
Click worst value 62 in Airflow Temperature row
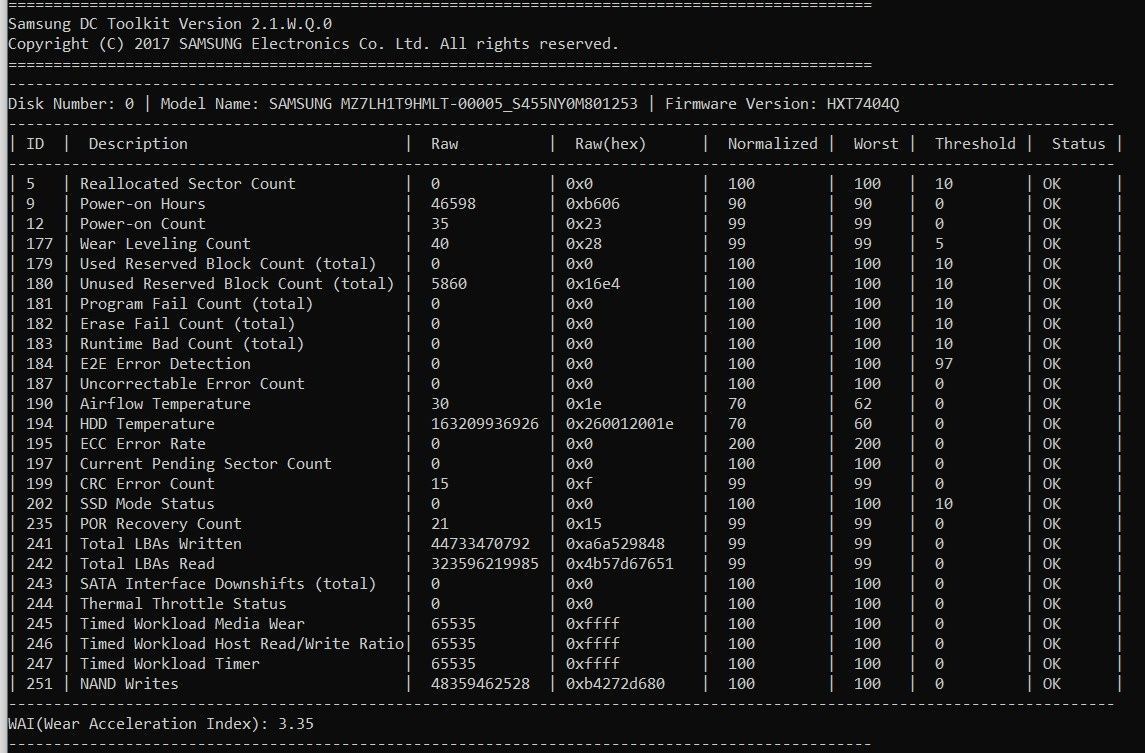862,404
